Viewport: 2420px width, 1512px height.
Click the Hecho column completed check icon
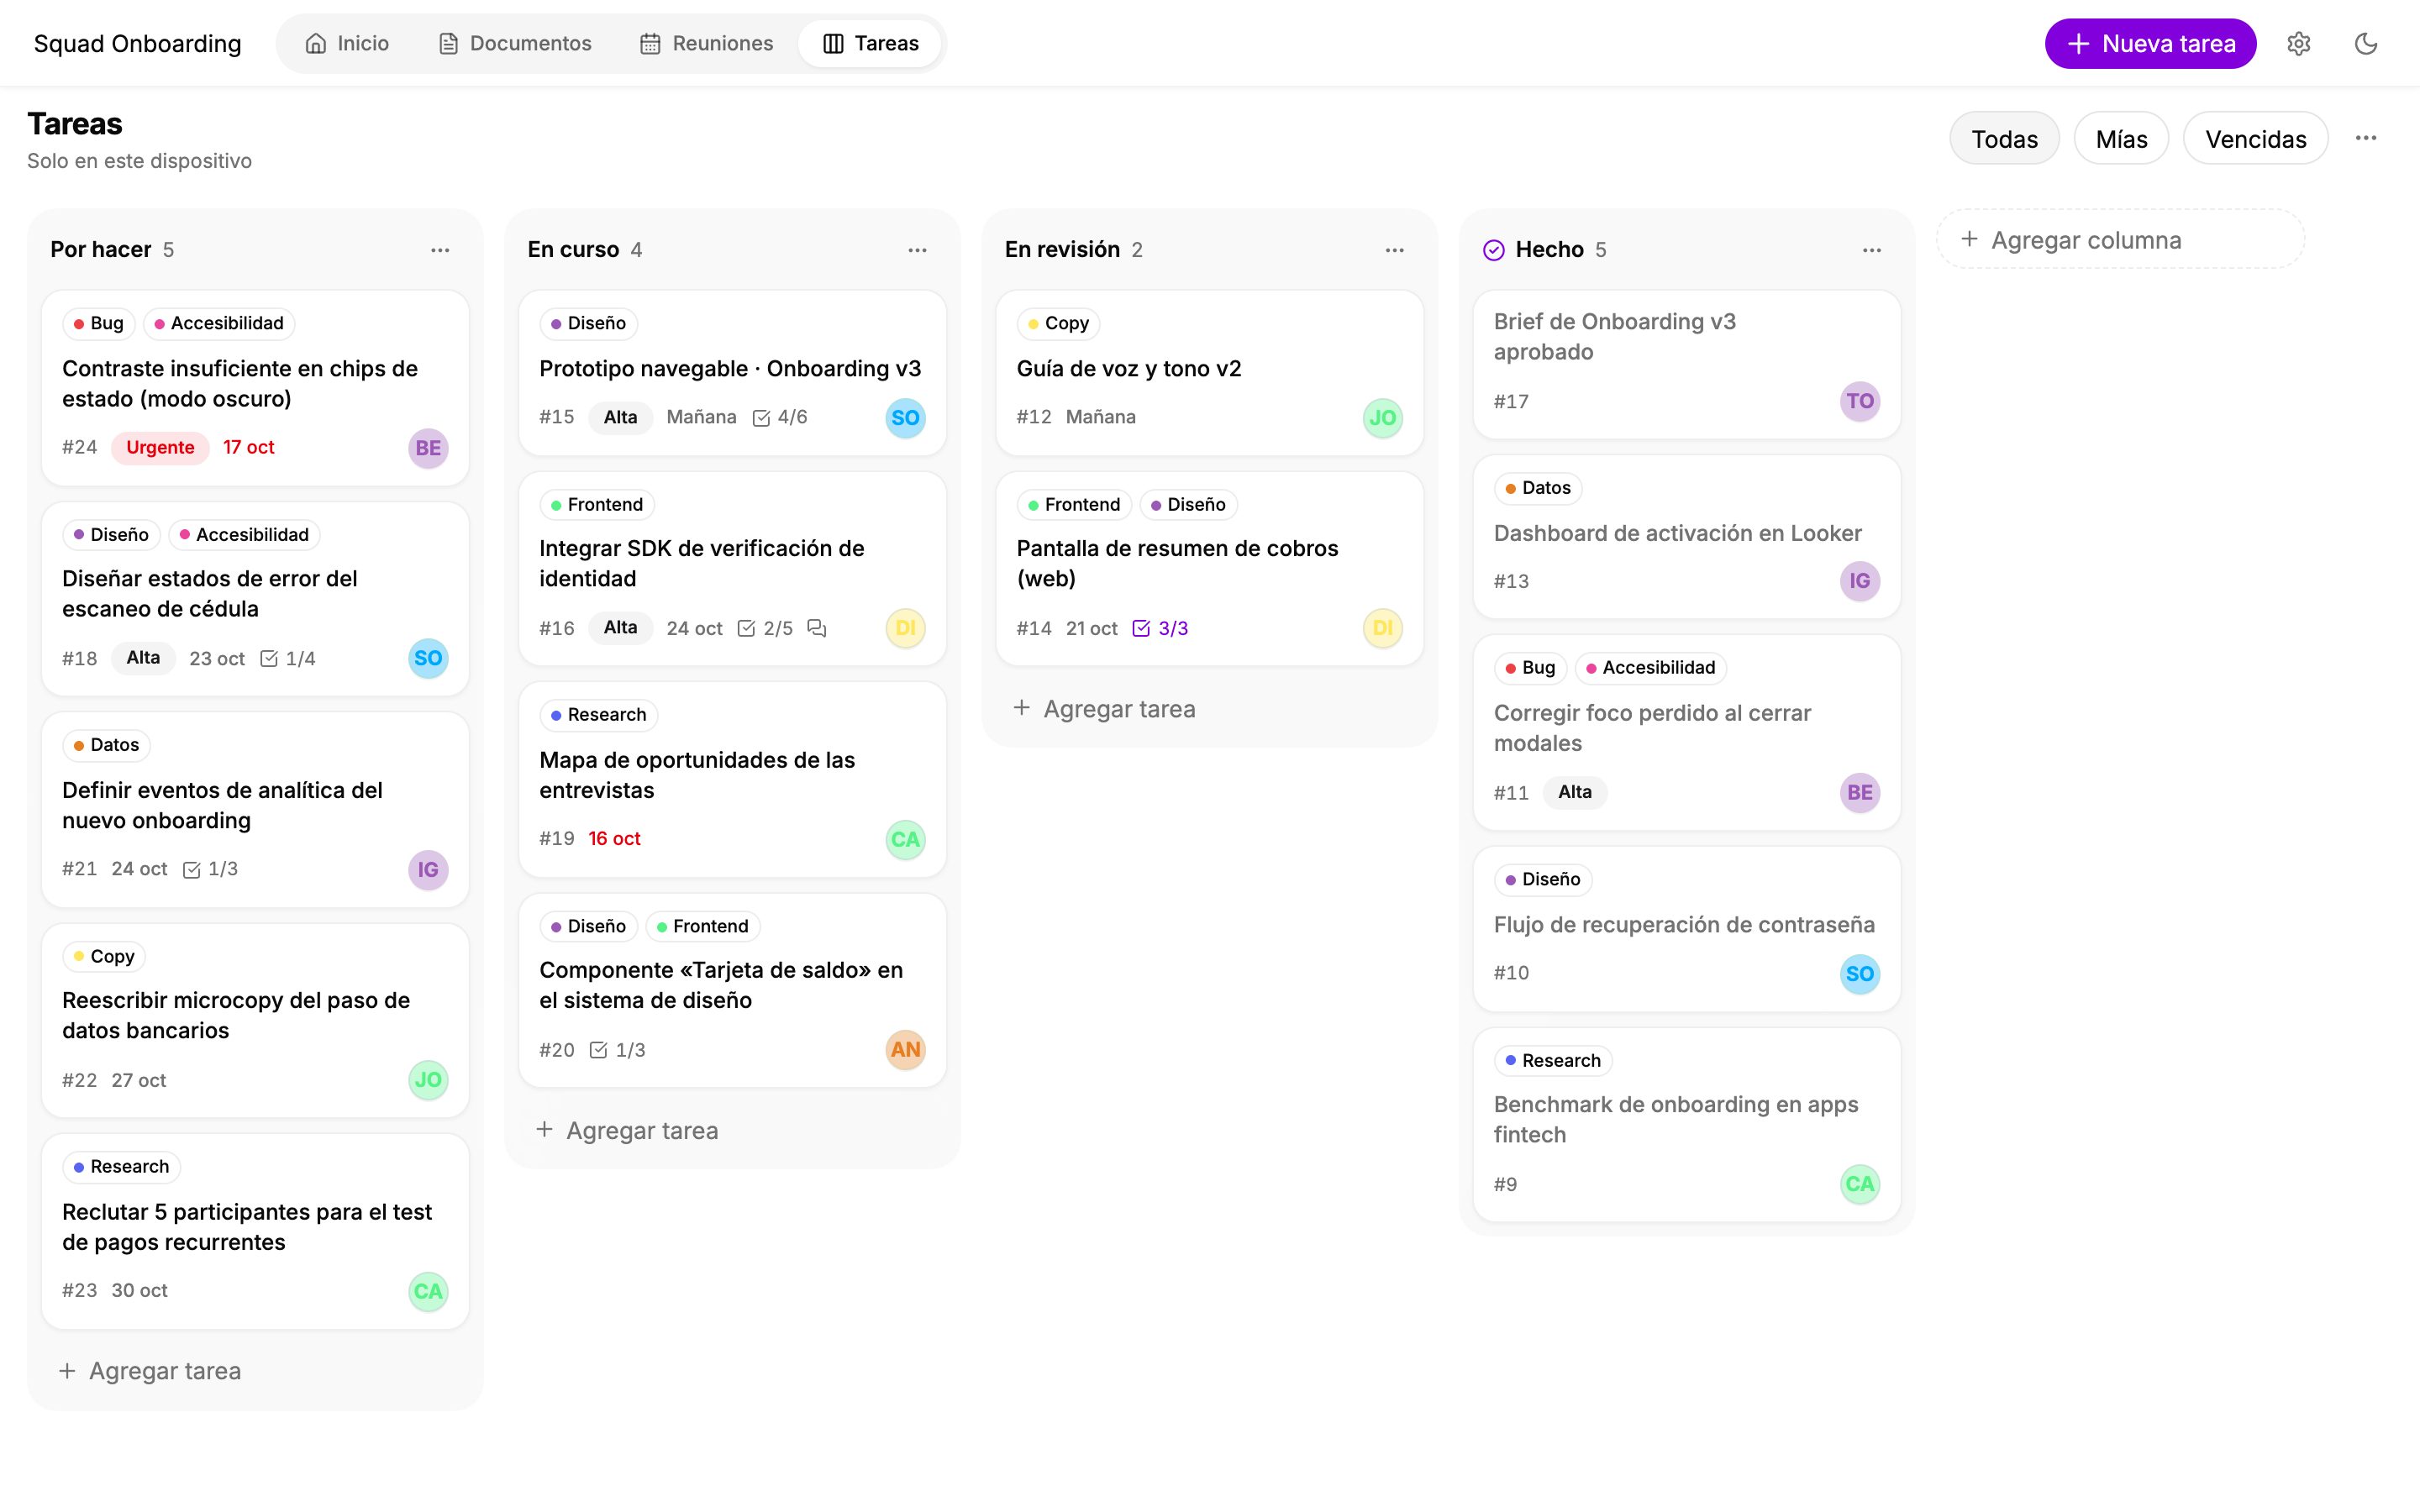coord(1493,250)
